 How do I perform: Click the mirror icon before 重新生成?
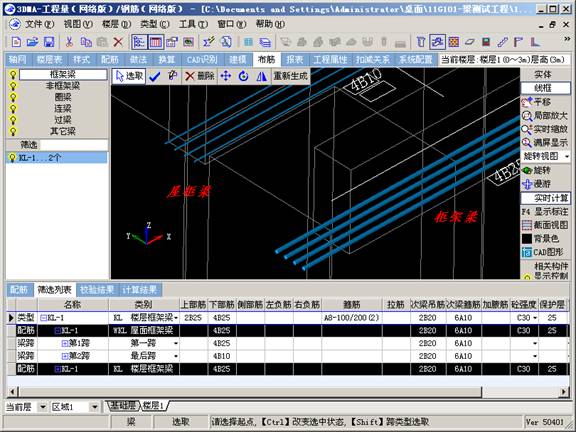pos(262,76)
